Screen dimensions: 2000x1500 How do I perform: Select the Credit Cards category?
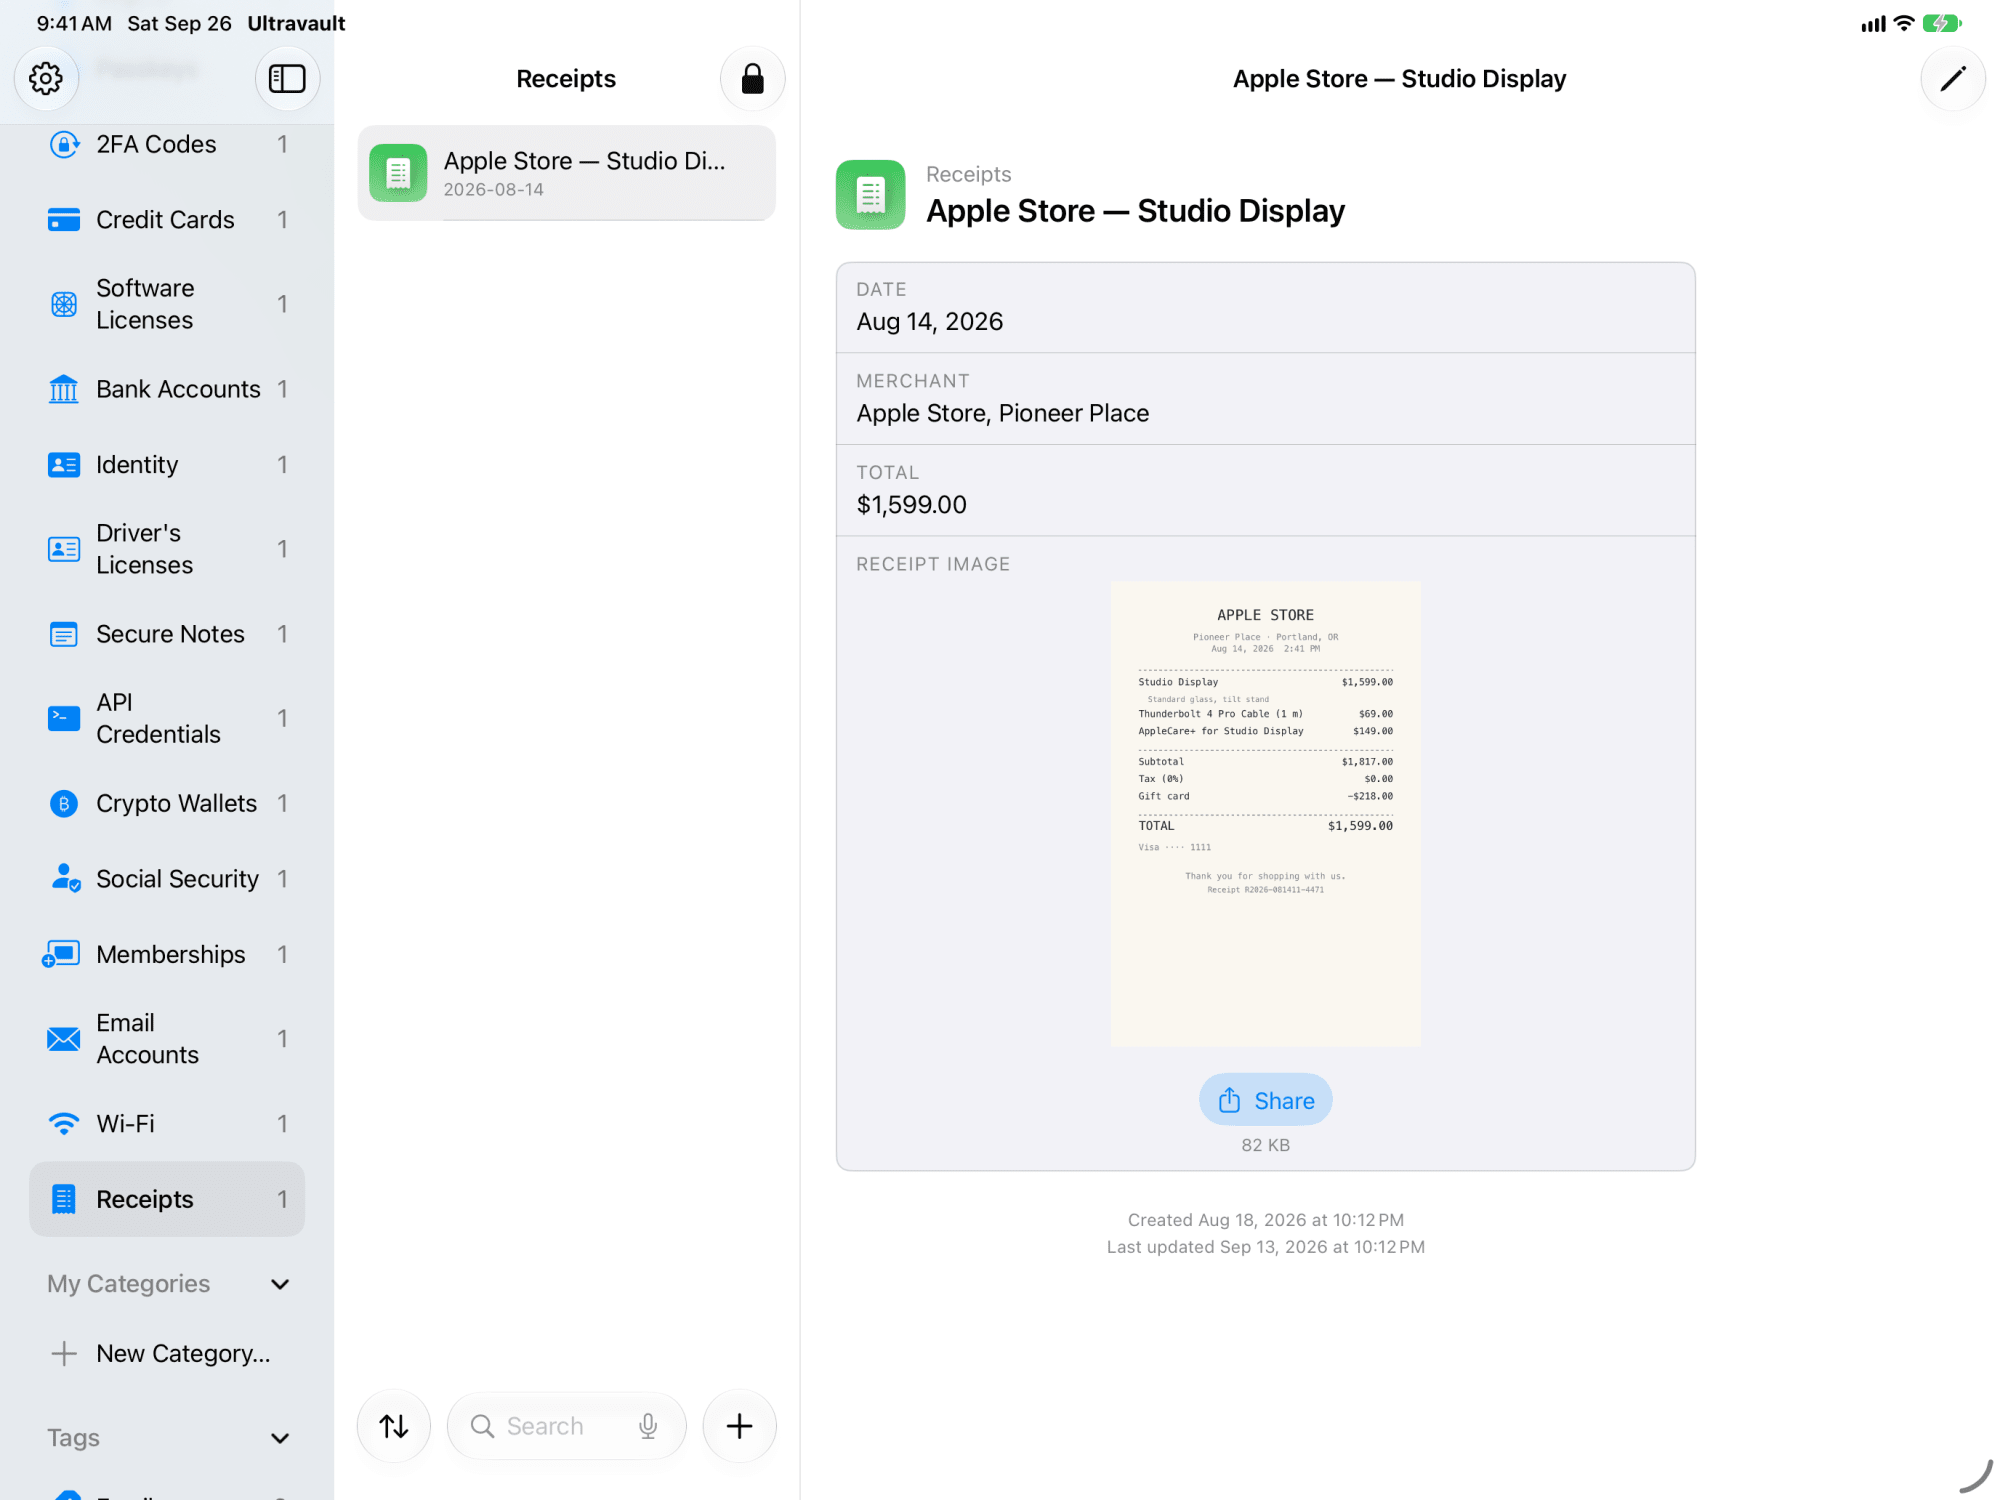167,219
